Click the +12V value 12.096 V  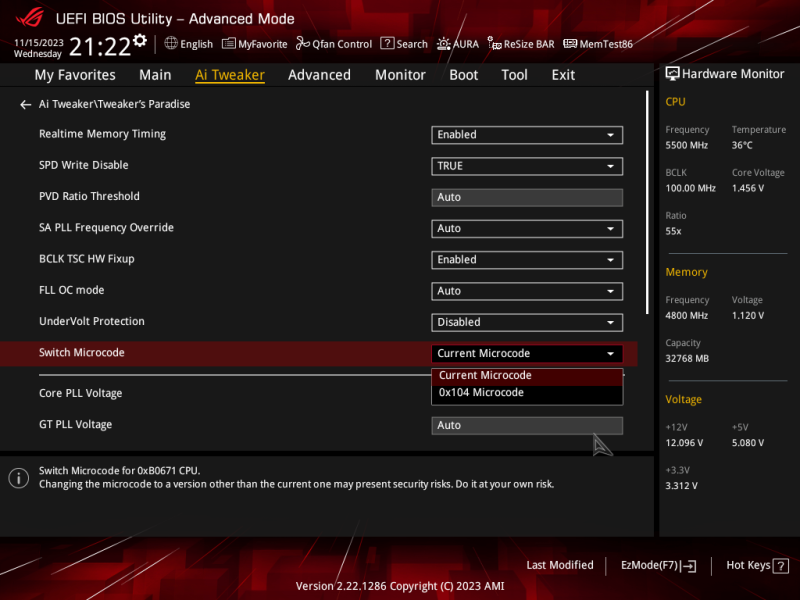[684, 443]
